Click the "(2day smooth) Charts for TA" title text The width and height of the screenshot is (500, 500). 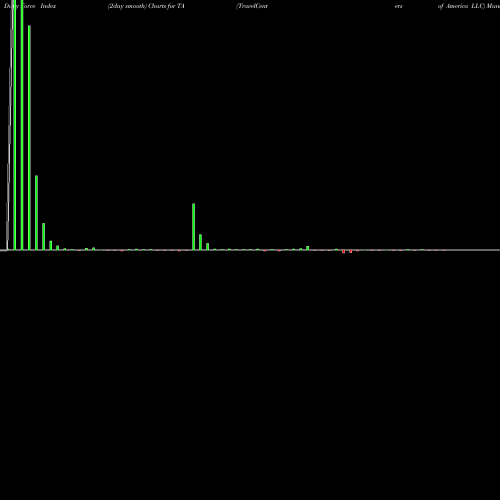[x=146, y=6]
